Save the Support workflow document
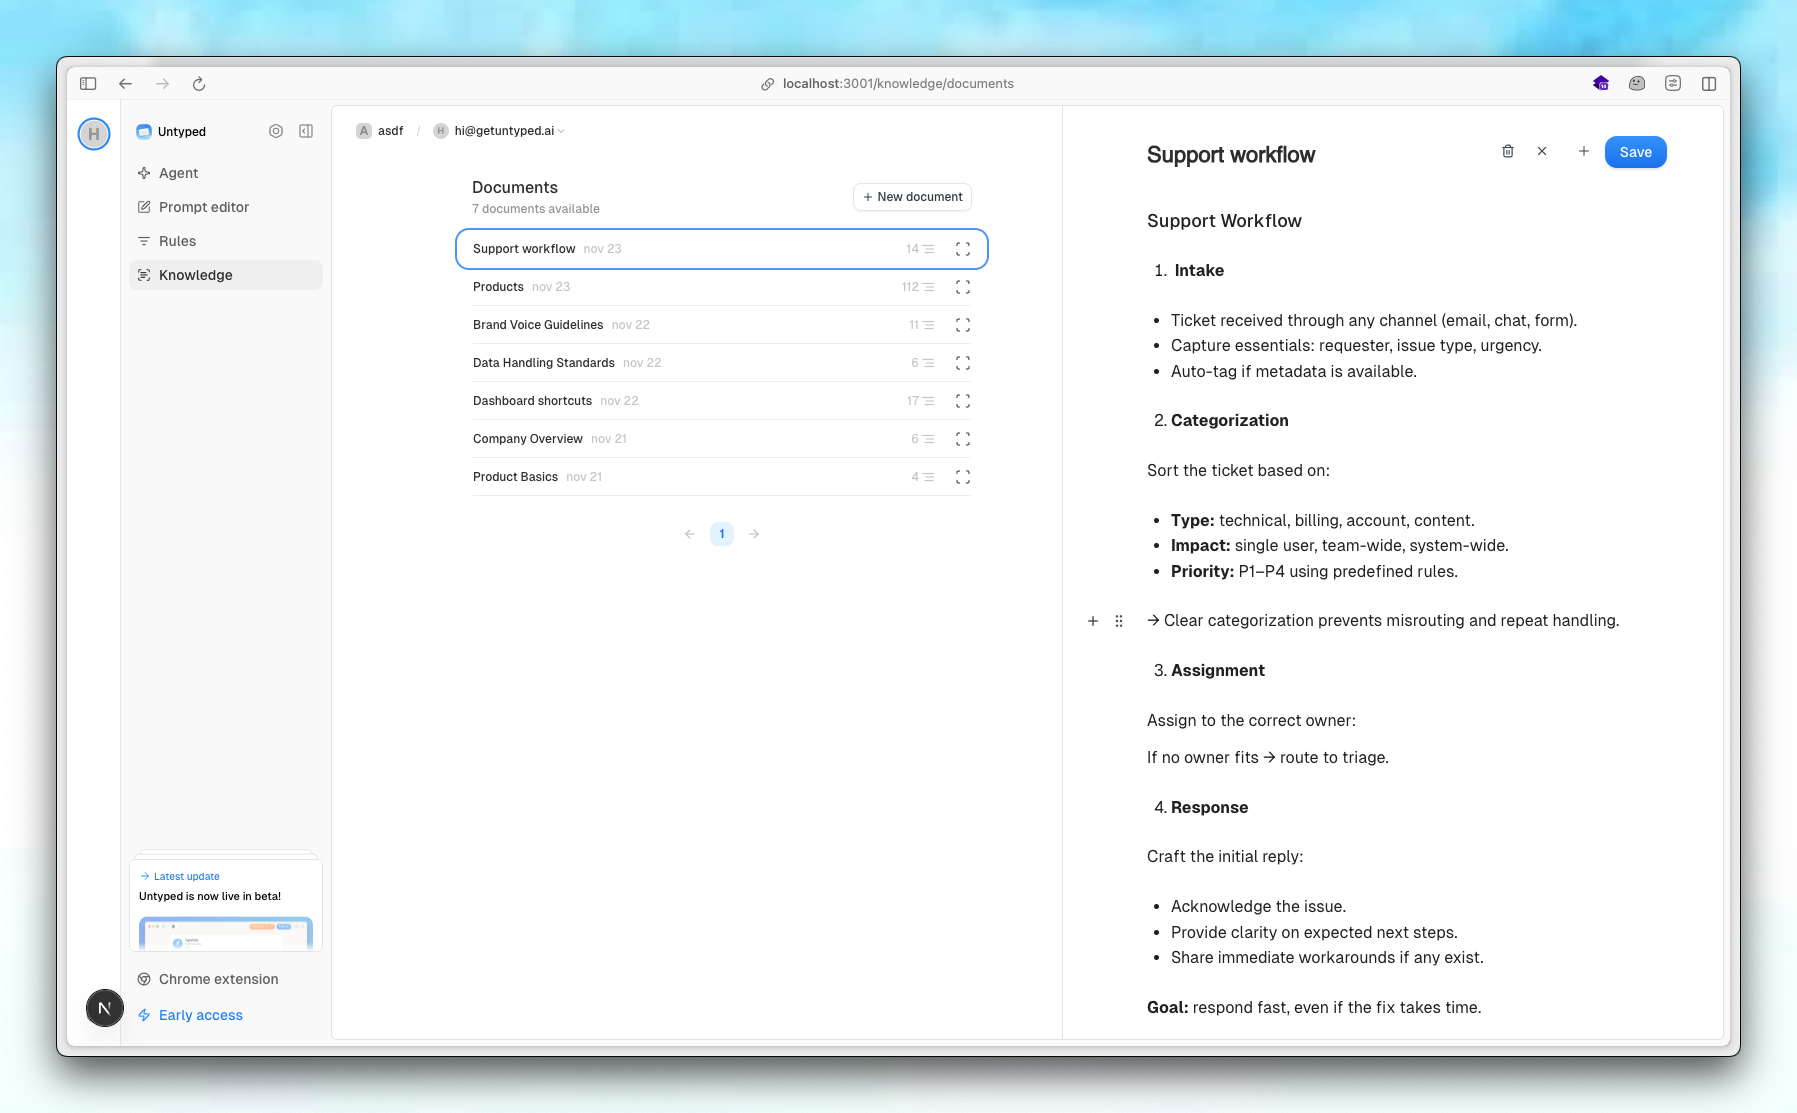Image resolution: width=1797 pixels, height=1113 pixels. pos(1635,151)
